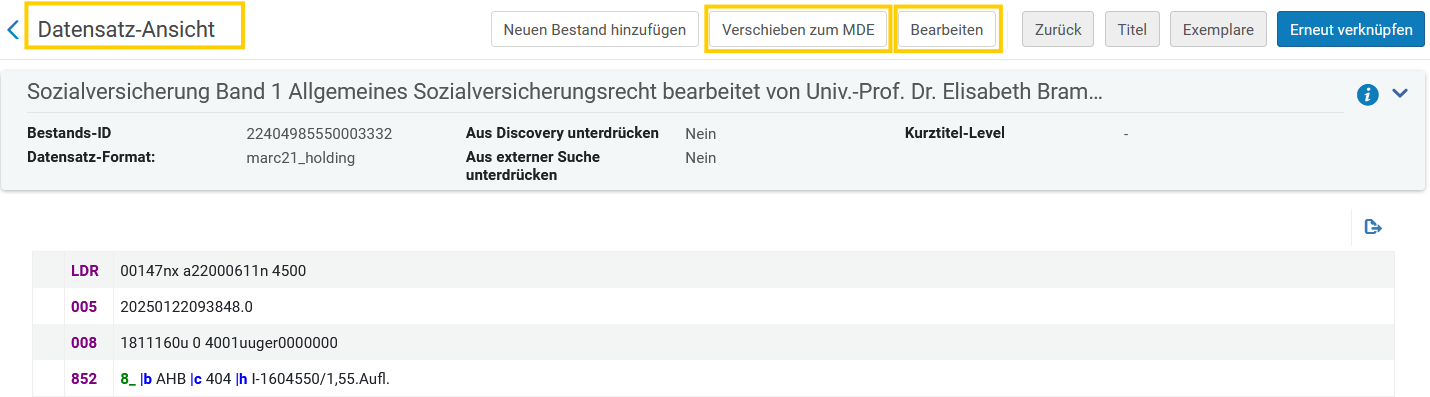
Task: Select the LDR field tag
Action: coord(85,270)
